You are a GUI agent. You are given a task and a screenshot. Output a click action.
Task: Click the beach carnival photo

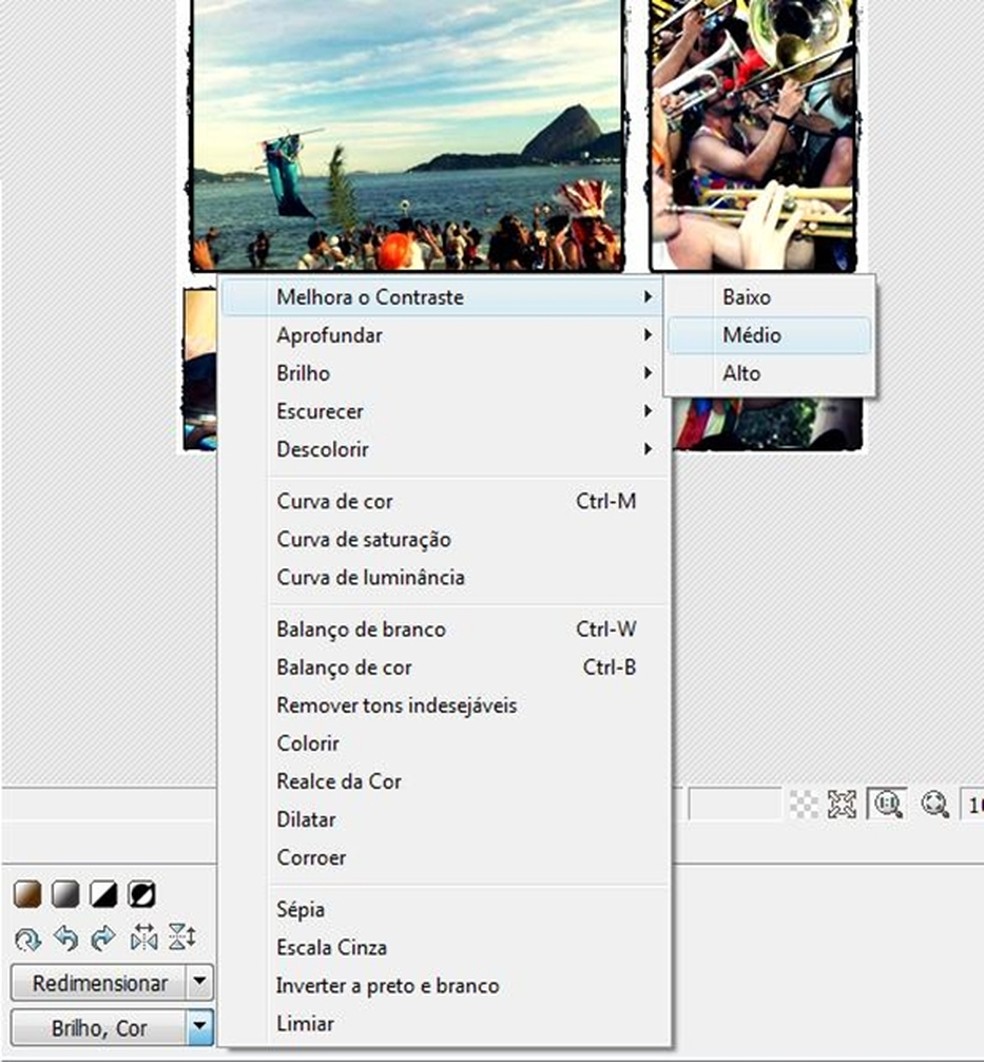406,134
